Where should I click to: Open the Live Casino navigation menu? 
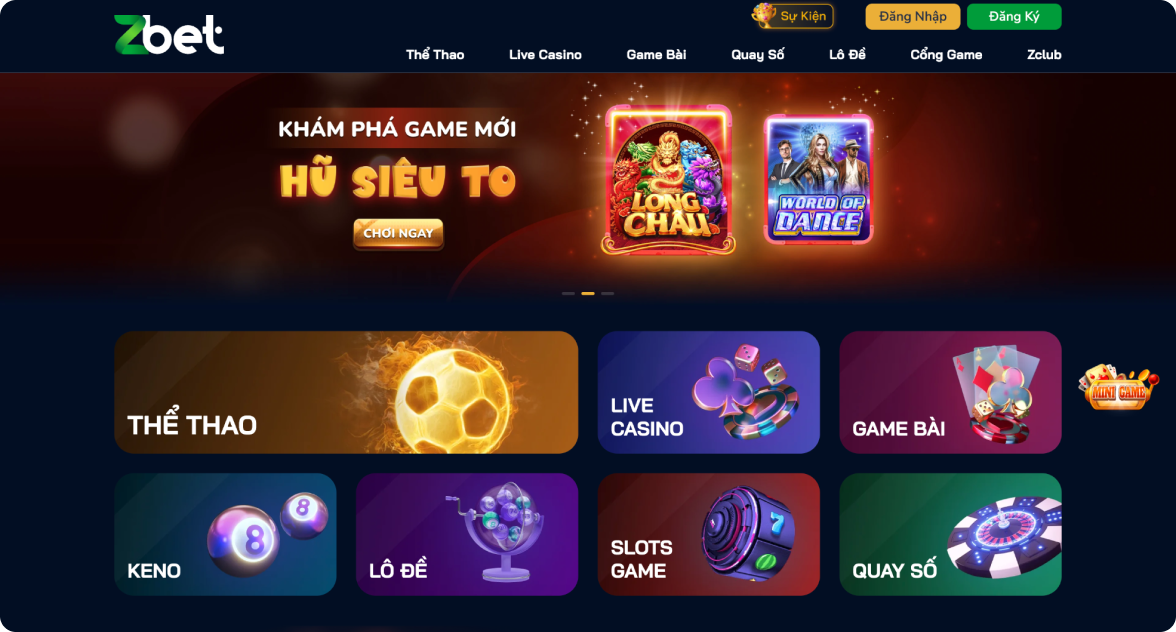545,55
